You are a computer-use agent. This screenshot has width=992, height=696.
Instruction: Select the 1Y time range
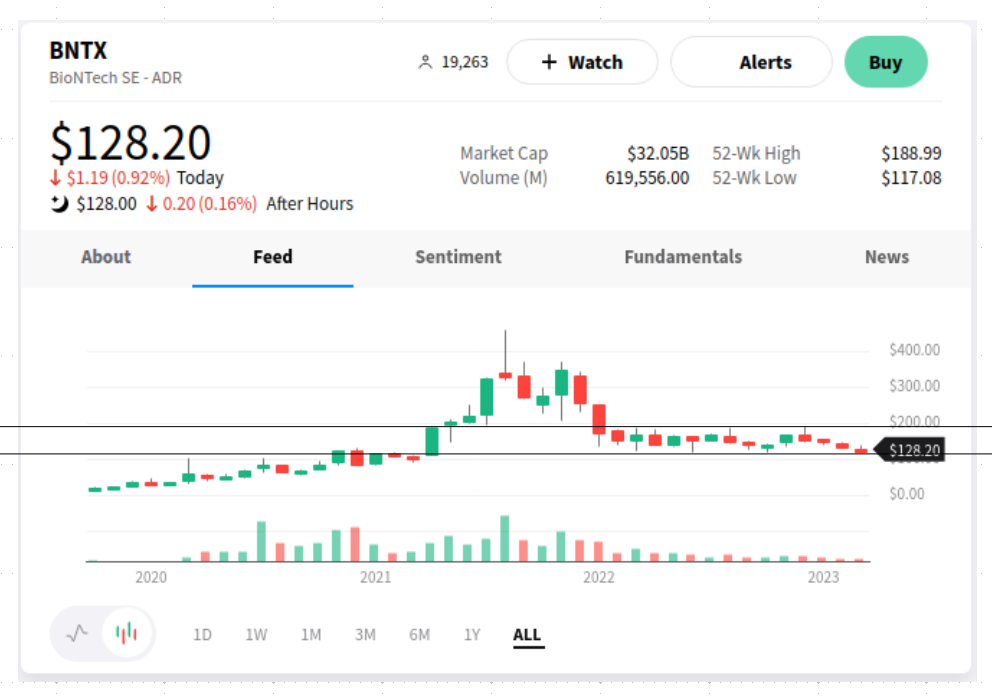[x=472, y=635]
